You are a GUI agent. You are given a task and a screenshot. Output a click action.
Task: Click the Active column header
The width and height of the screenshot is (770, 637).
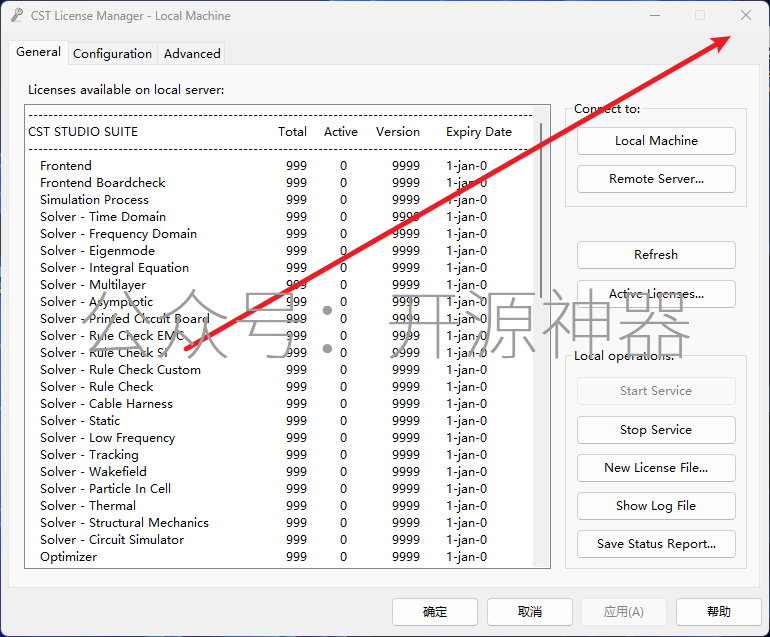[341, 132]
